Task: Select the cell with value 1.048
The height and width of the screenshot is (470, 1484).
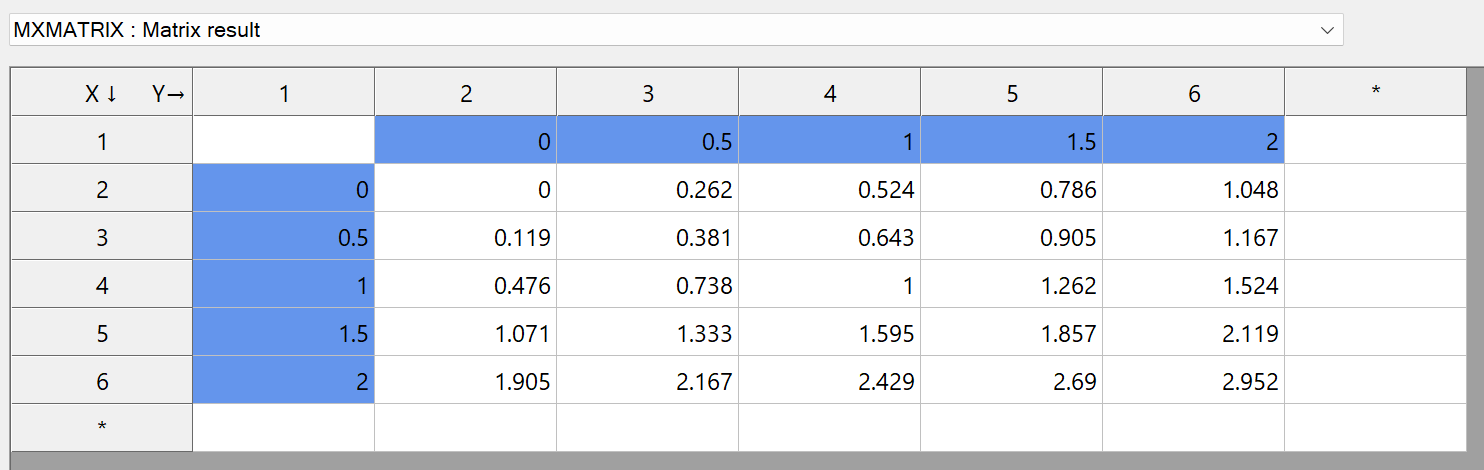Action: pos(1194,189)
